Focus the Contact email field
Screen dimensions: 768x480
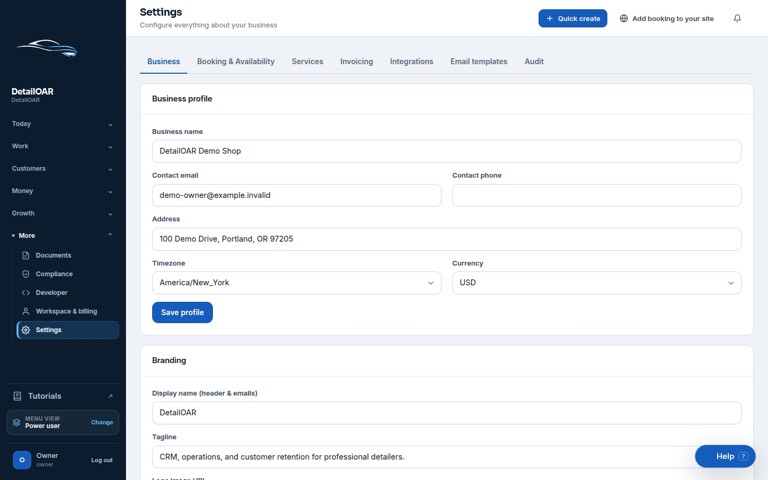pyautogui.click(x=296, y=195)
